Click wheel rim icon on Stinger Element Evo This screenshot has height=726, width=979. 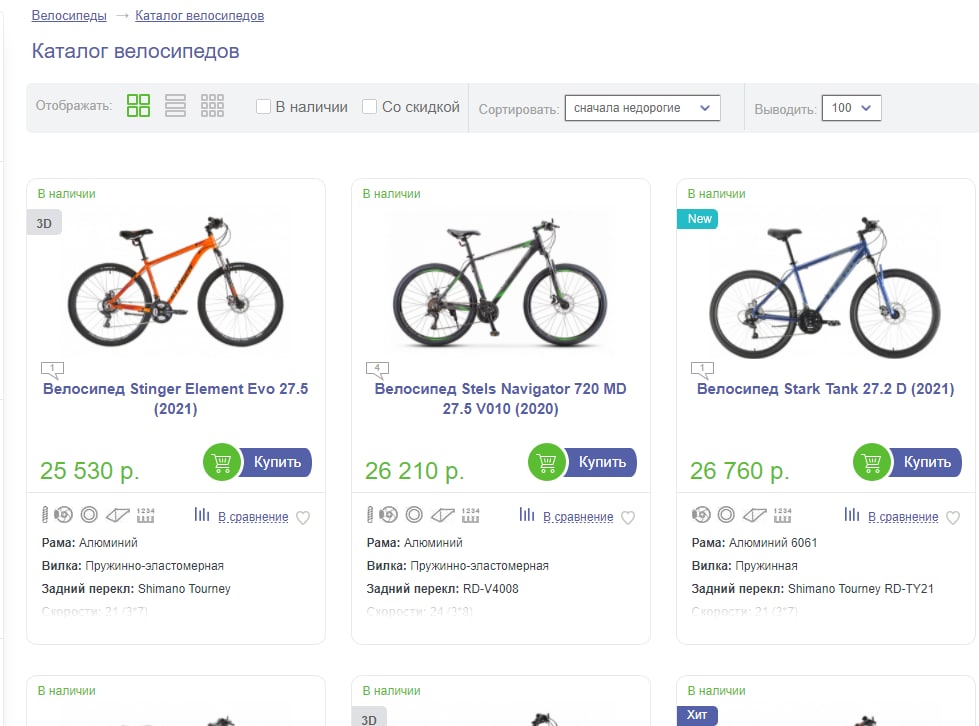pyautogui.click(x=89, y=514)
